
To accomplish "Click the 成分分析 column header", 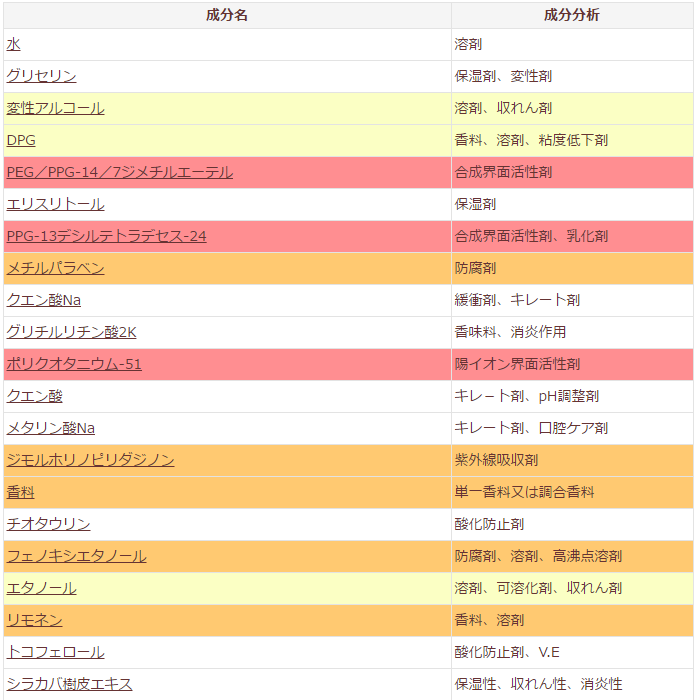I will (x=572, y=16).
